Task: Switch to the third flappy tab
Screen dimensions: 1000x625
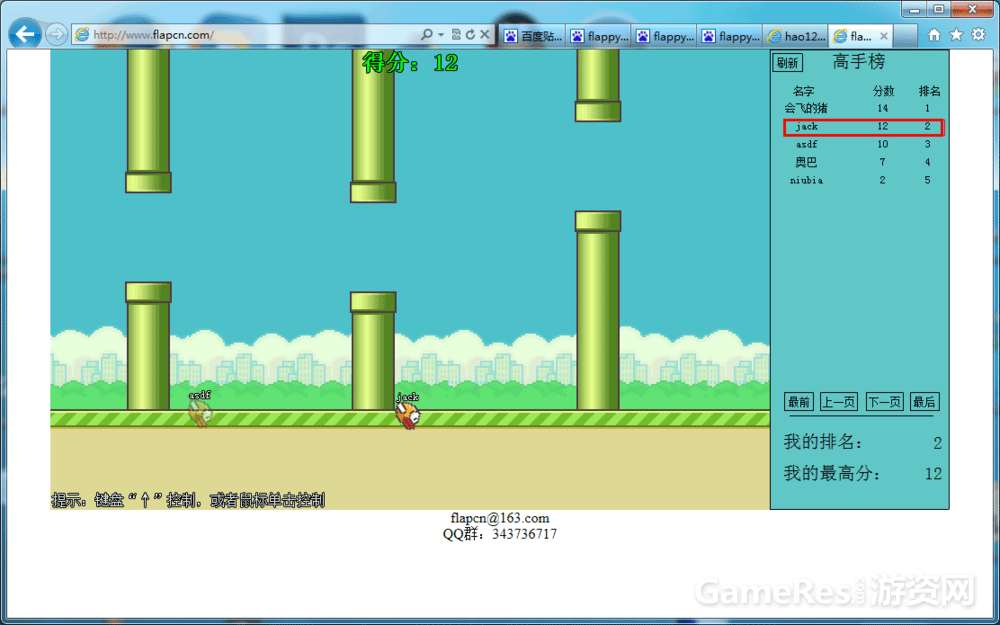Action: pos(730,36)
